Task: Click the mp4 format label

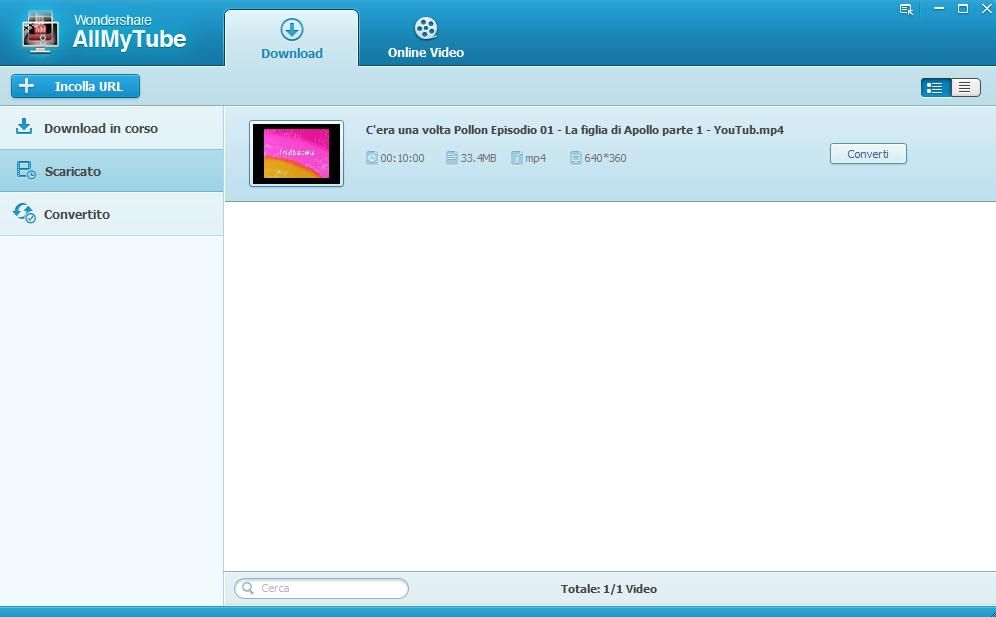Action: tap(535, 158)
